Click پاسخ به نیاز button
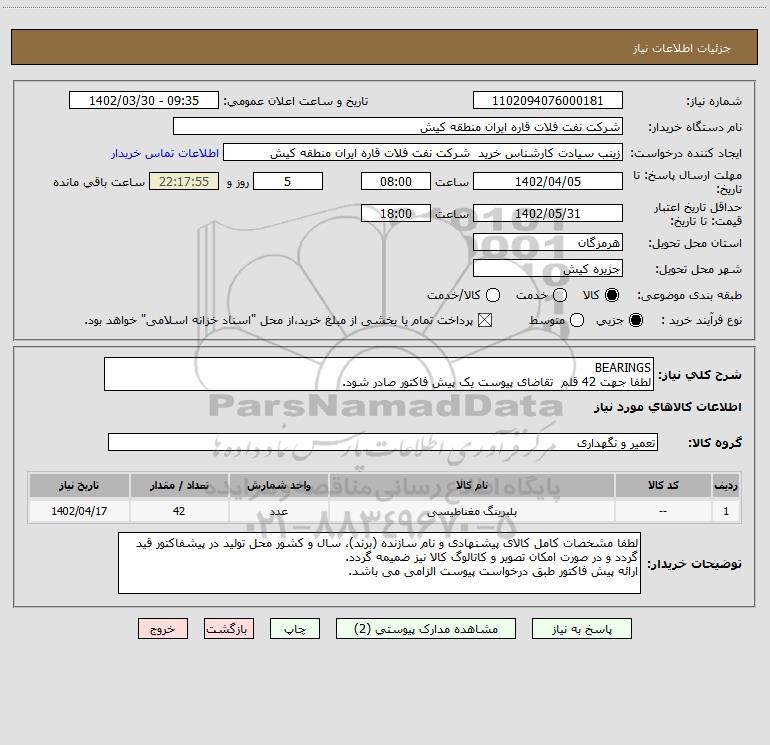Screen dimensions: 770x745 click(581, 629)
